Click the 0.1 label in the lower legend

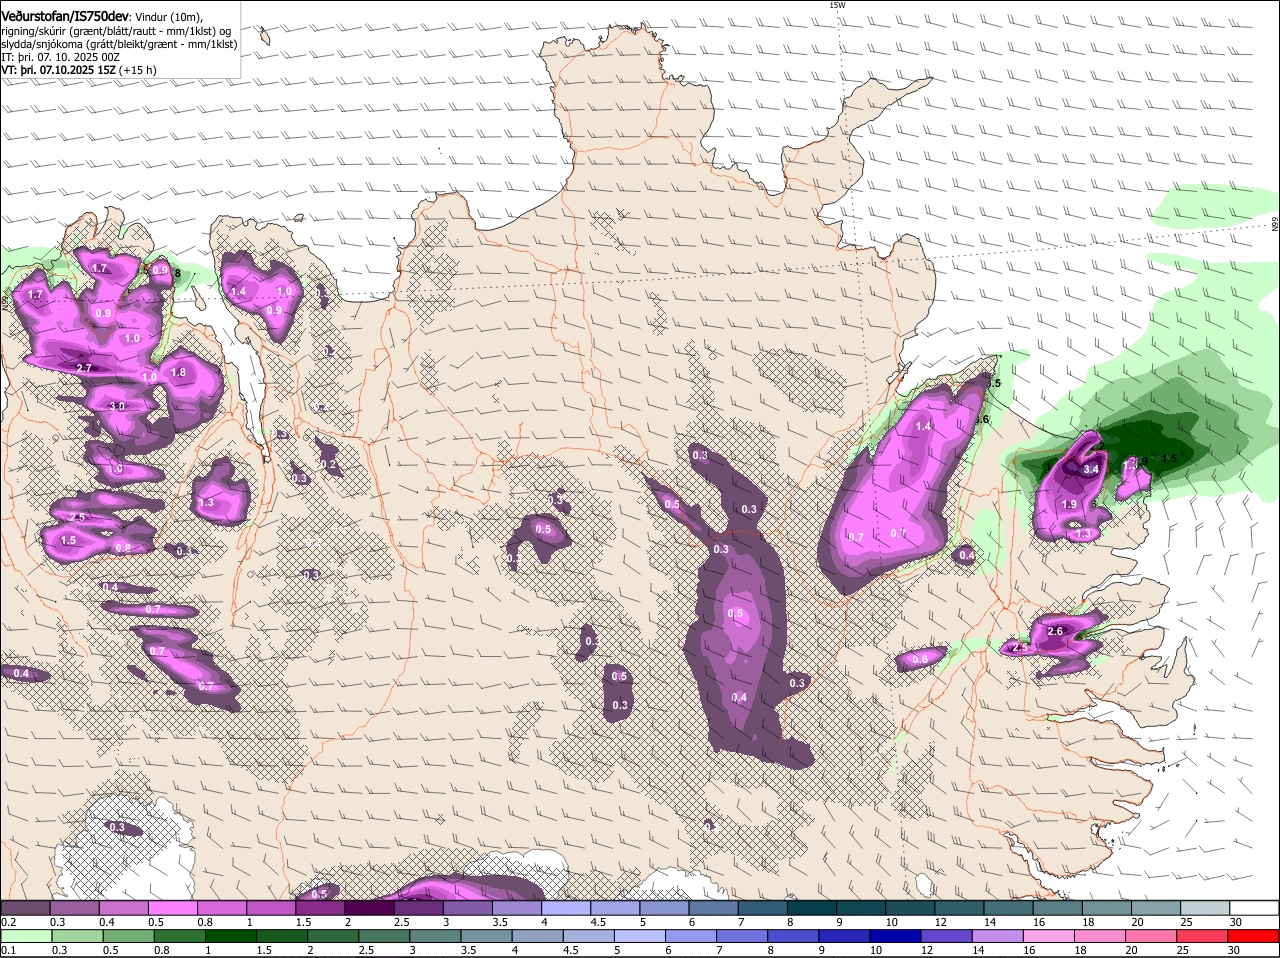pos(8,950)
